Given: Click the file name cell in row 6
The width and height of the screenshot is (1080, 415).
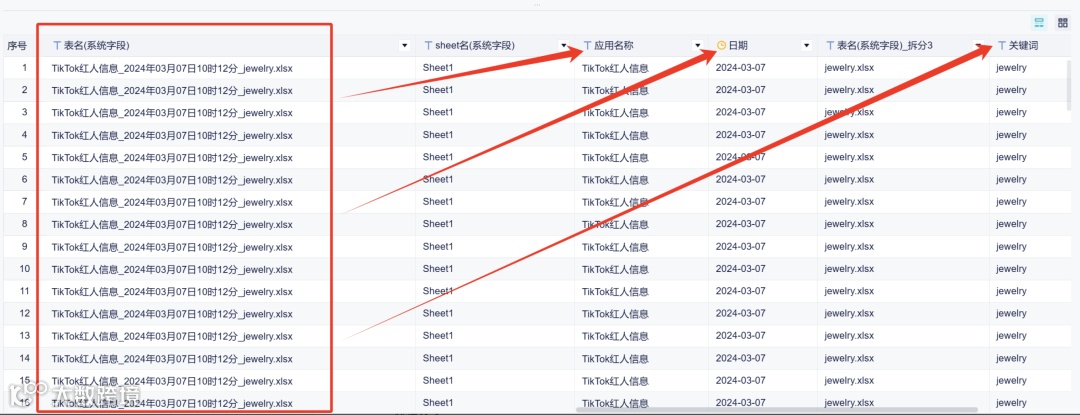Looking at the screenshot, I should pos(172,180).
